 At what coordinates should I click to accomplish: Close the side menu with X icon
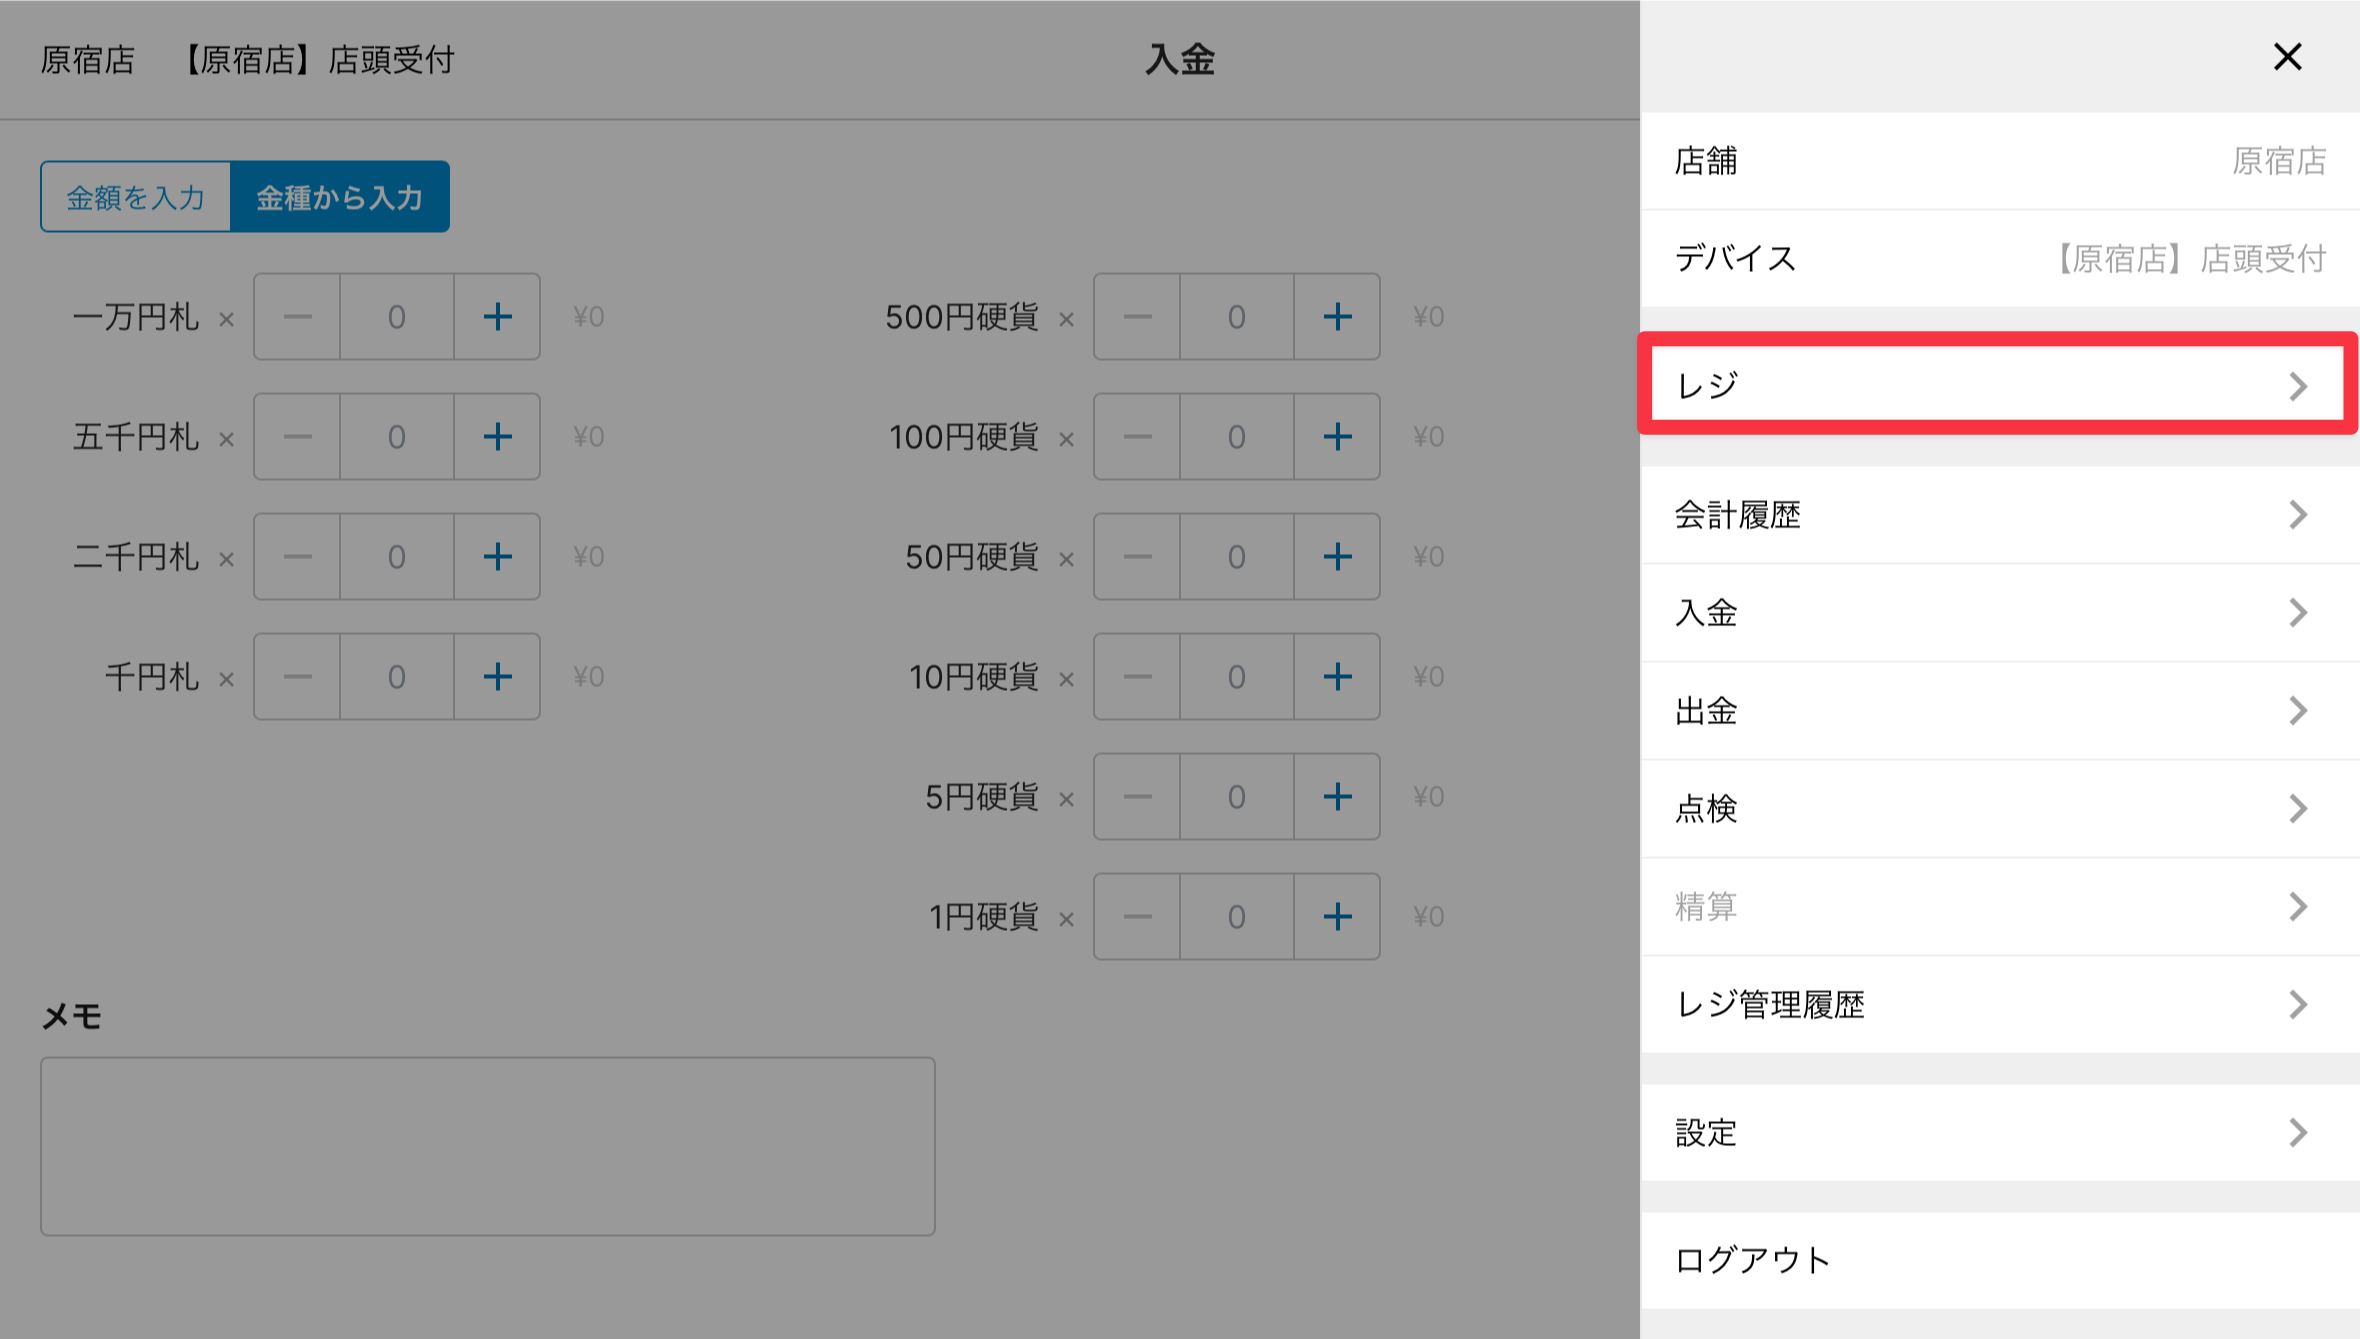[2287, 57]
